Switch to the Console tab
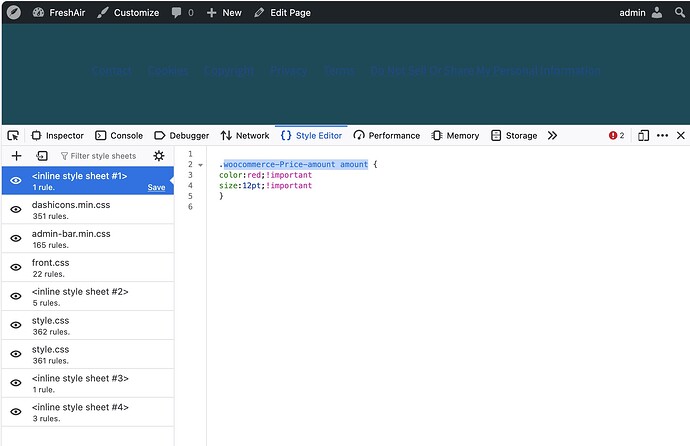 [x=119, y=135]
